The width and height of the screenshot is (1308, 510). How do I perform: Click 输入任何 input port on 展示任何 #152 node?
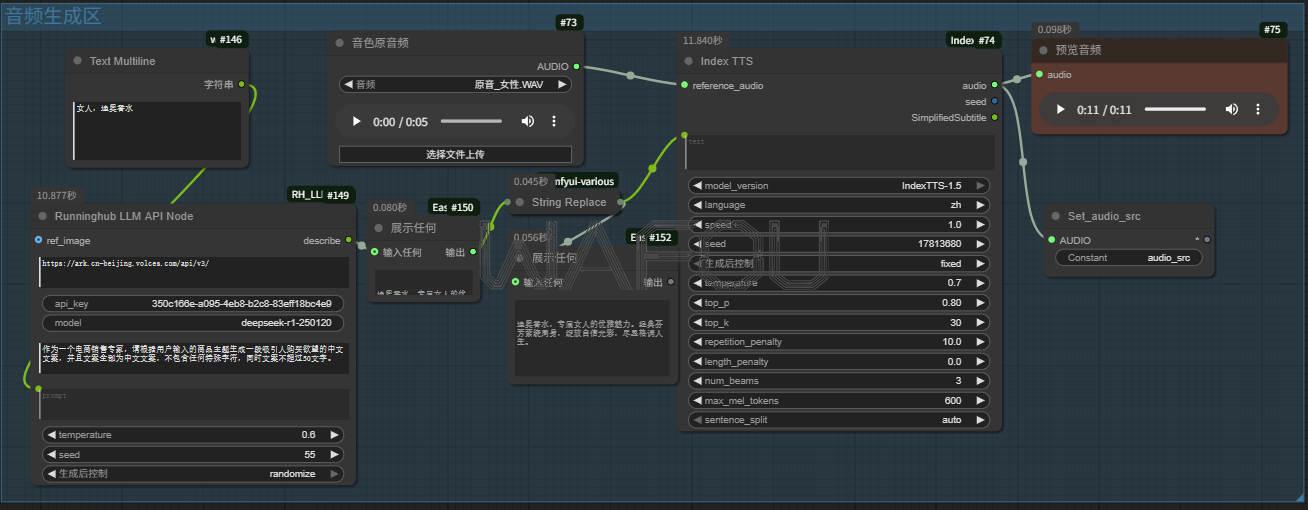(515, 282)
